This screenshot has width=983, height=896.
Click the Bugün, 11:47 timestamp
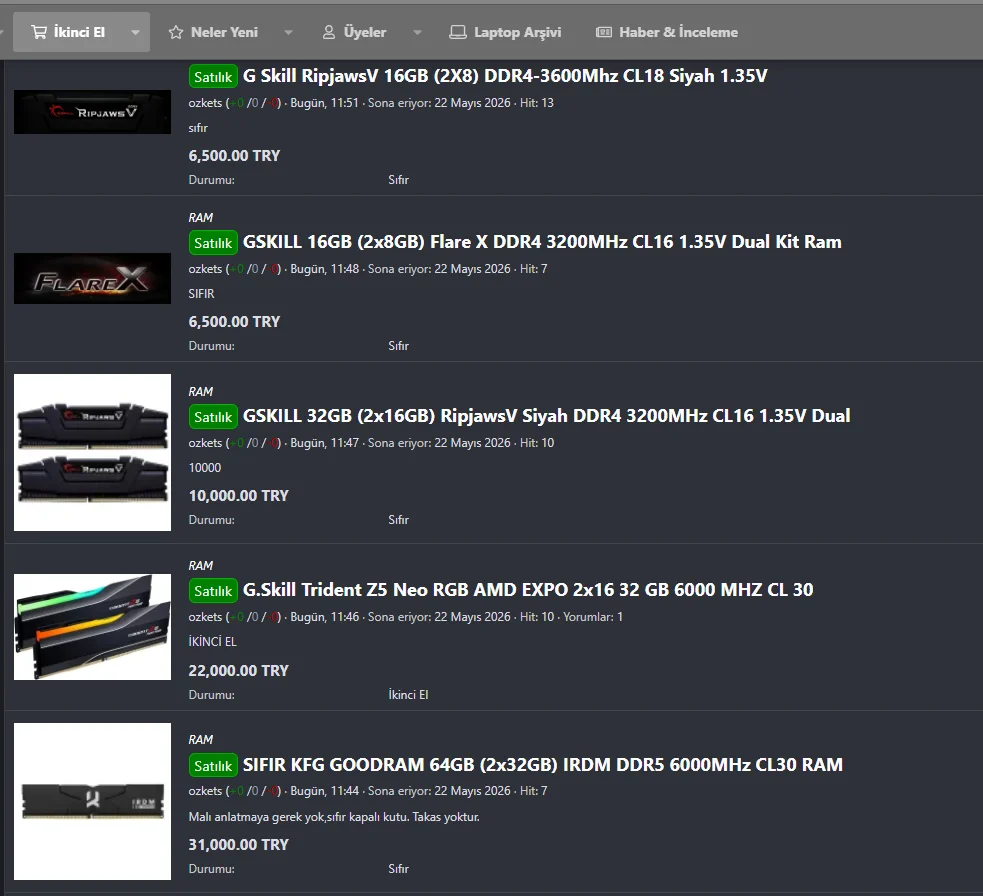(x=325, y=443)
